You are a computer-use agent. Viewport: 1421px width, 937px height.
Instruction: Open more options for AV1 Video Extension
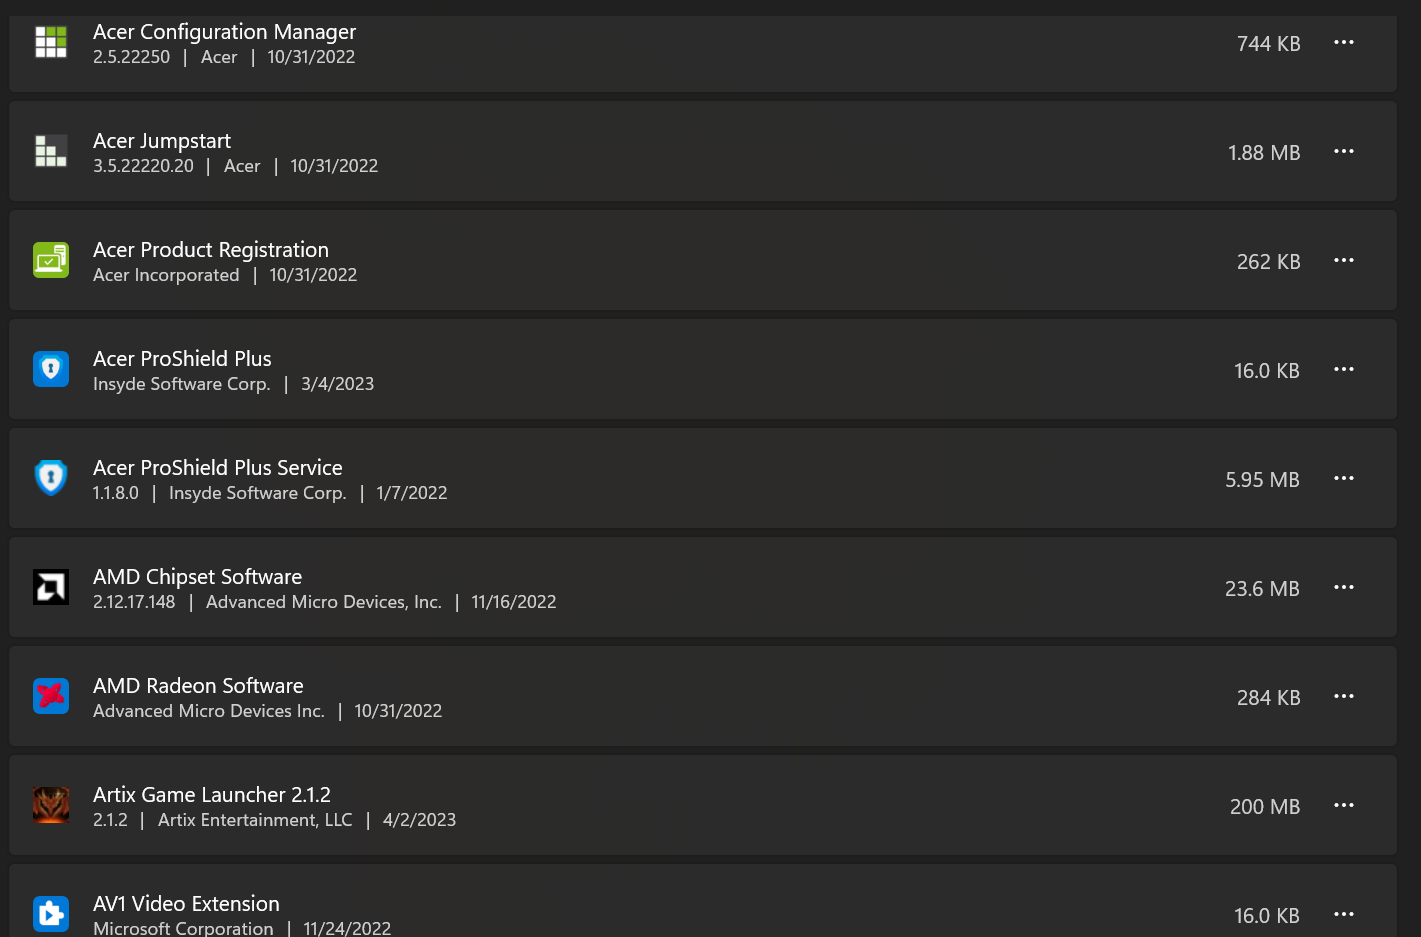[x=1344, y=914]
